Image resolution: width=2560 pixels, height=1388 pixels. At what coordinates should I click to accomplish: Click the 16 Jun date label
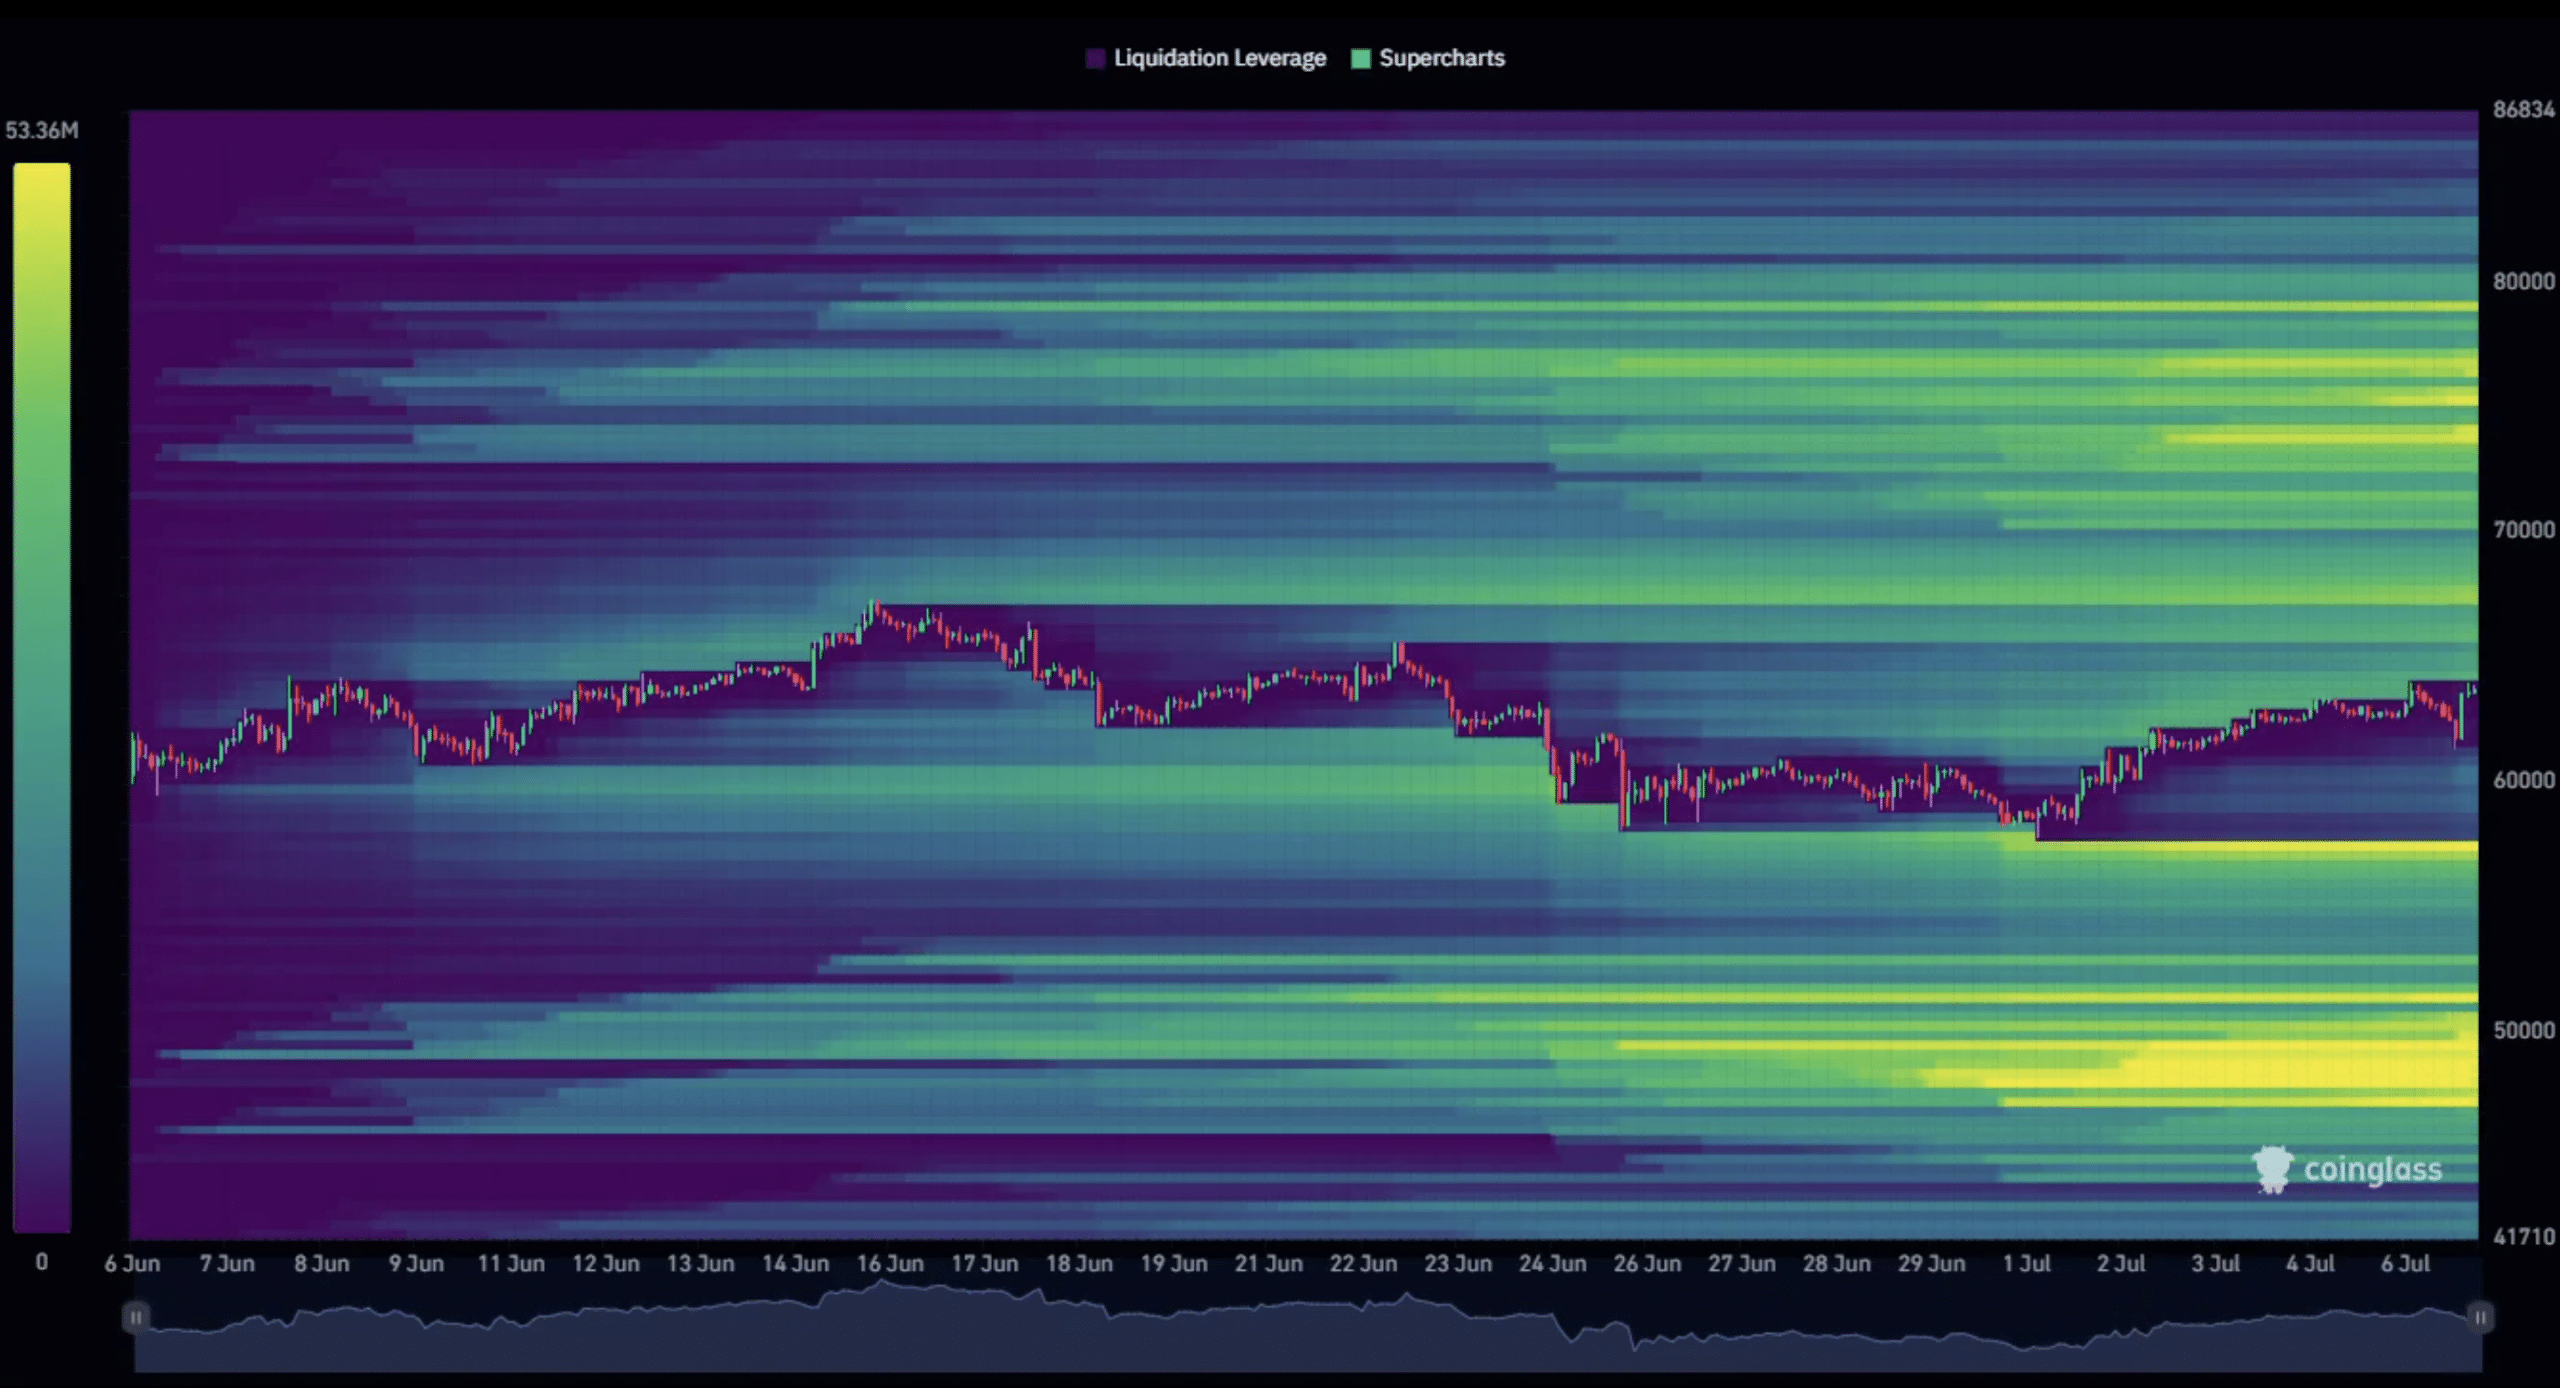890,1264
